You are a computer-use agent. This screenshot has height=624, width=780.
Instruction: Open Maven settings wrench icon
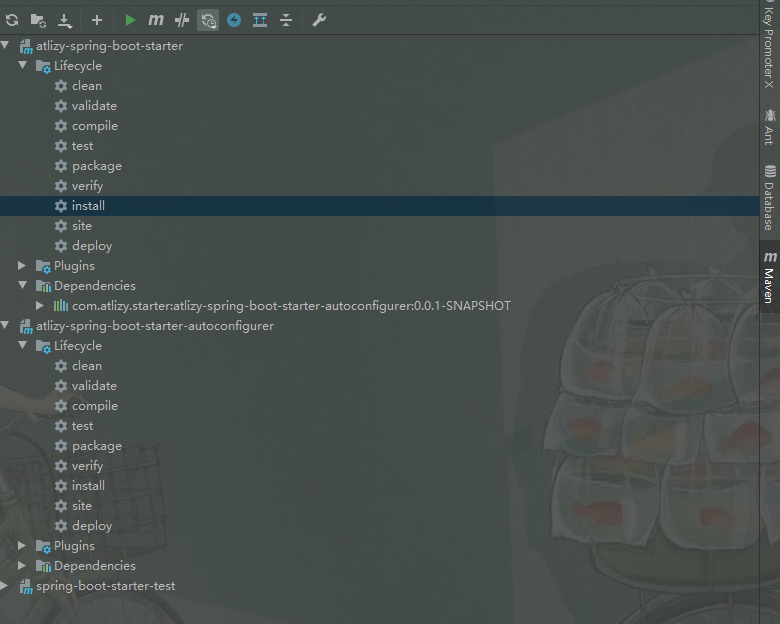319,20
